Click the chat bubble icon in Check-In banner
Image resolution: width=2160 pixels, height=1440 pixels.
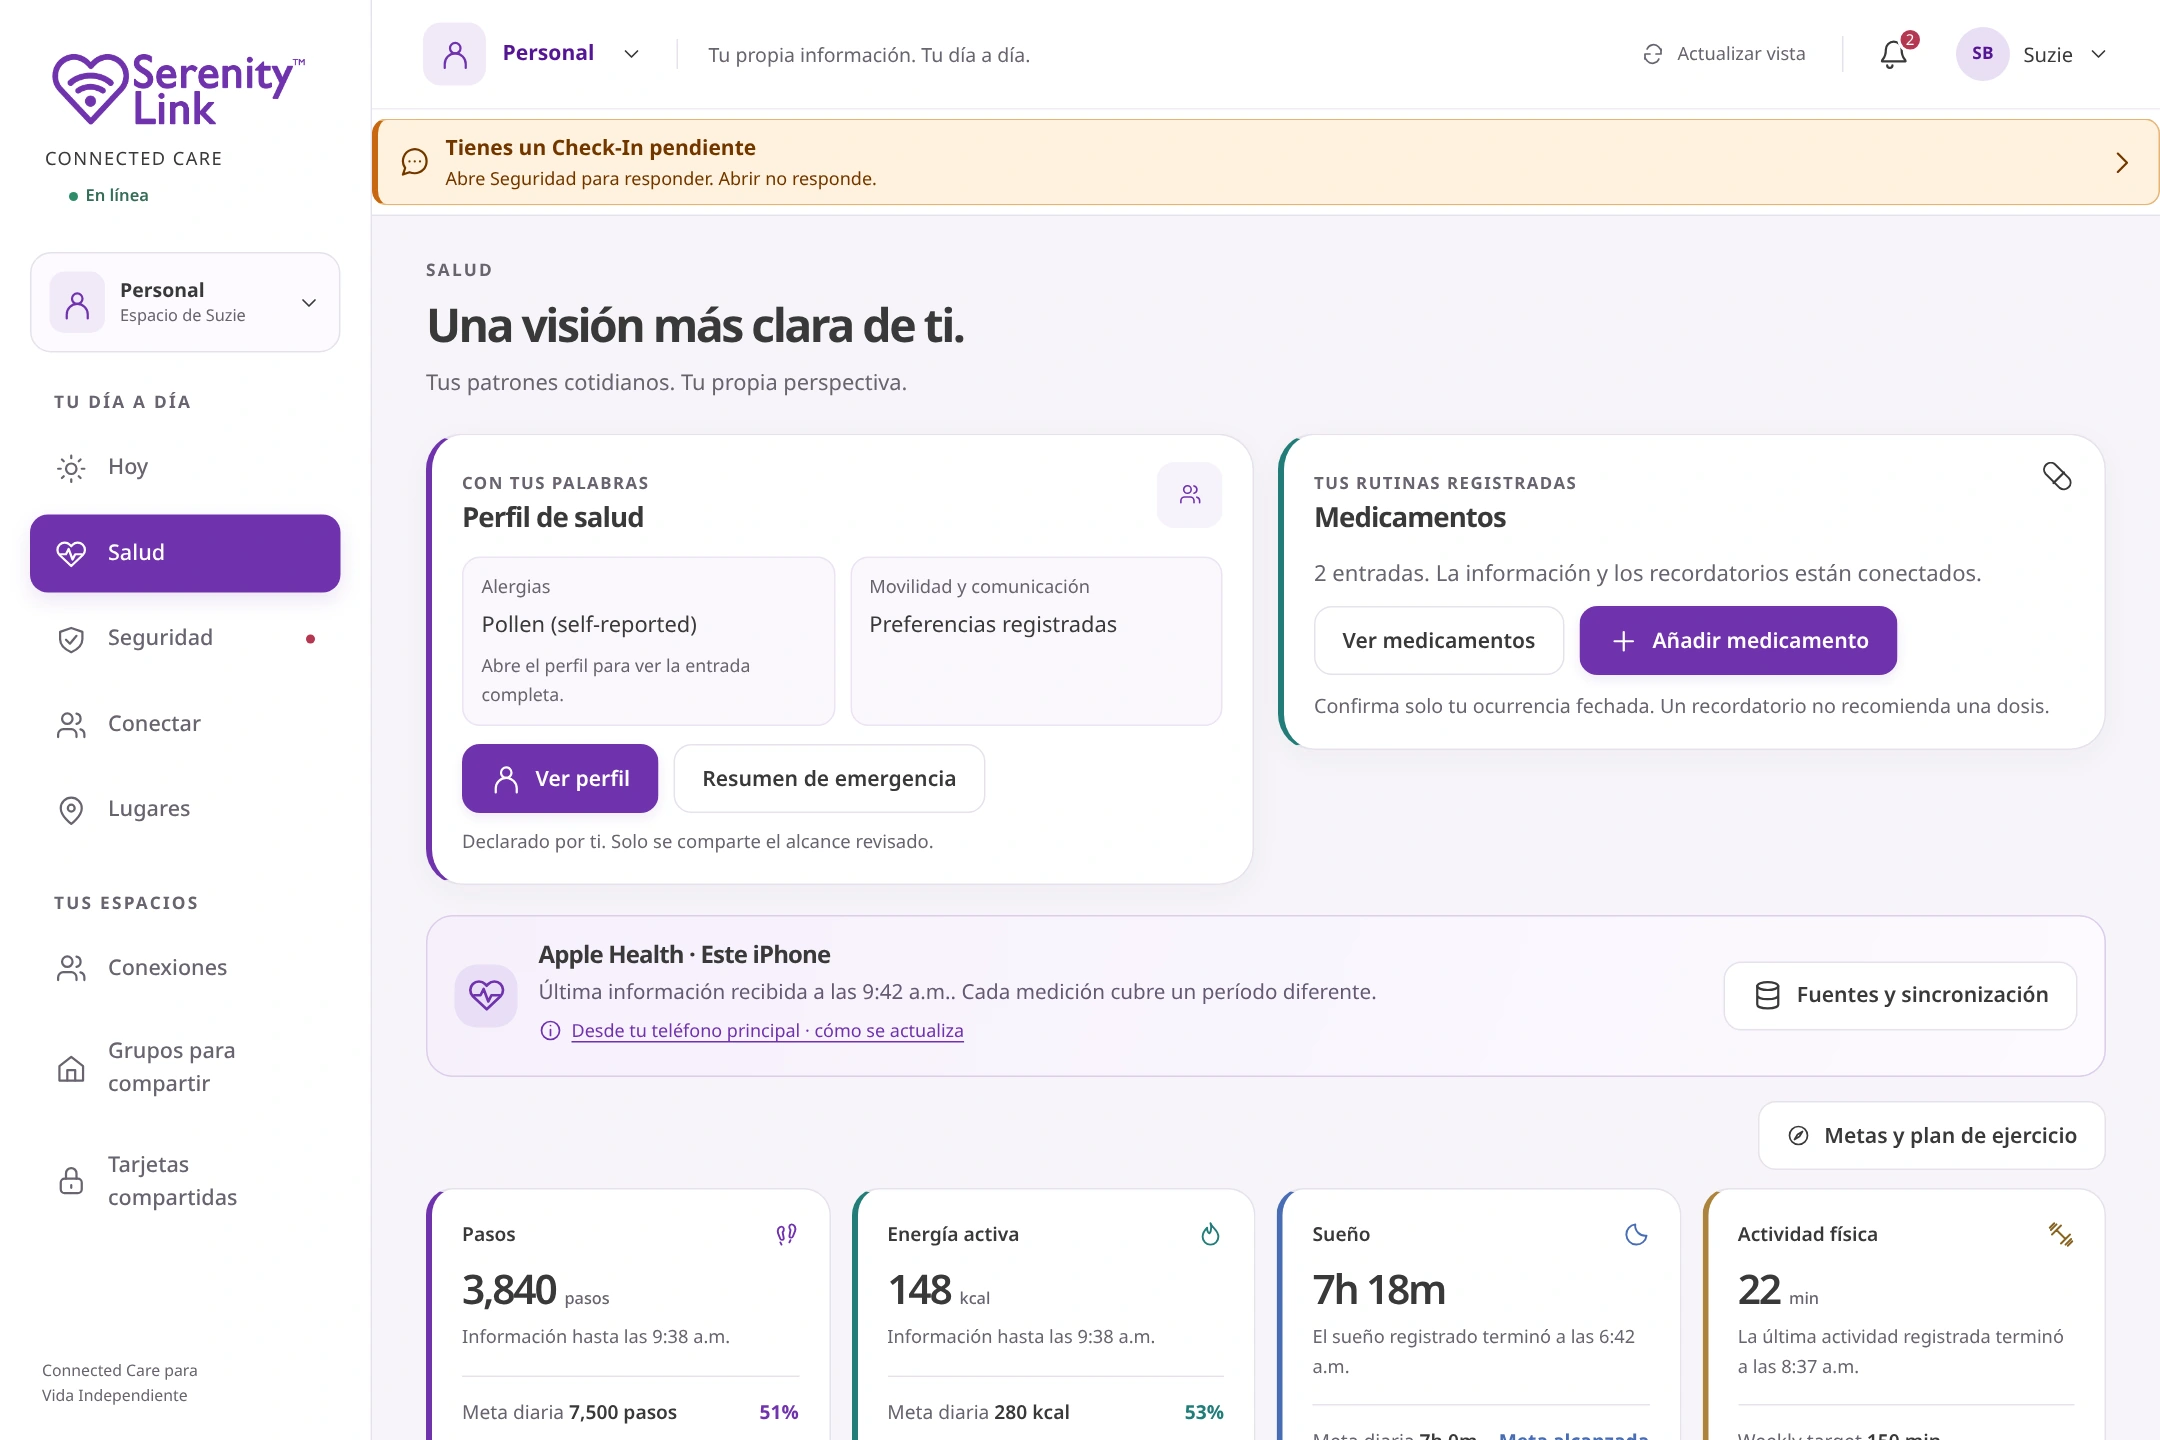(x=414, y=162)
